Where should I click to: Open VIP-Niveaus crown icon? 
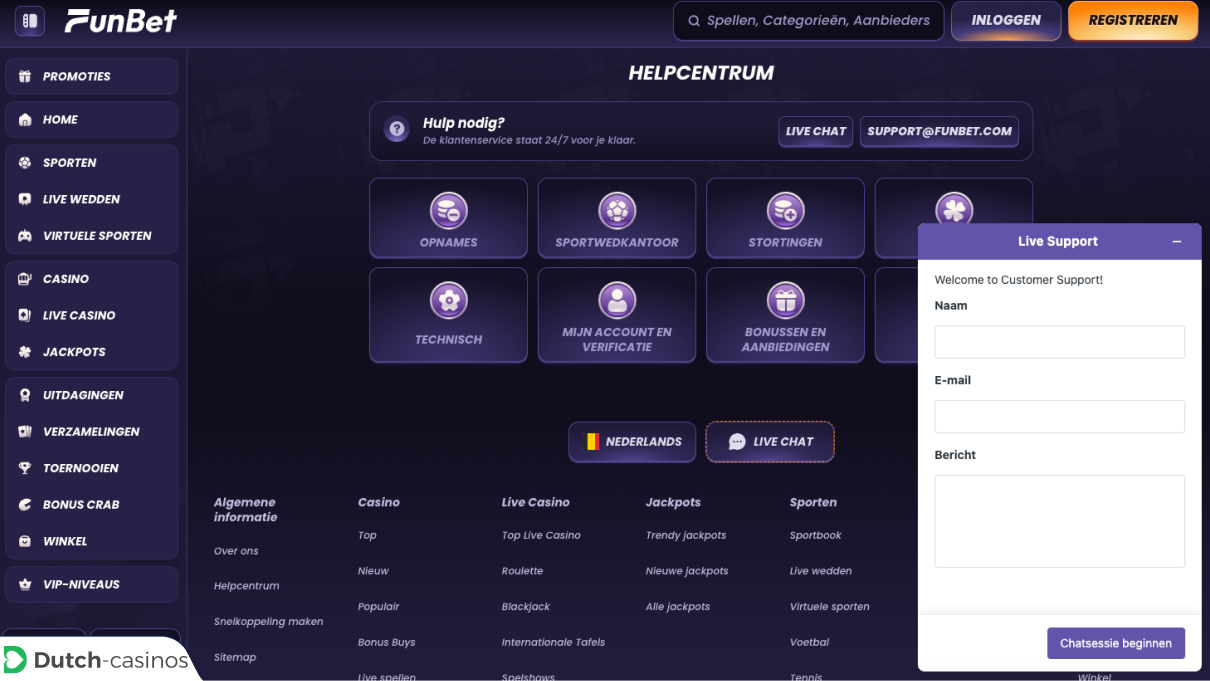tap(25, 584)
